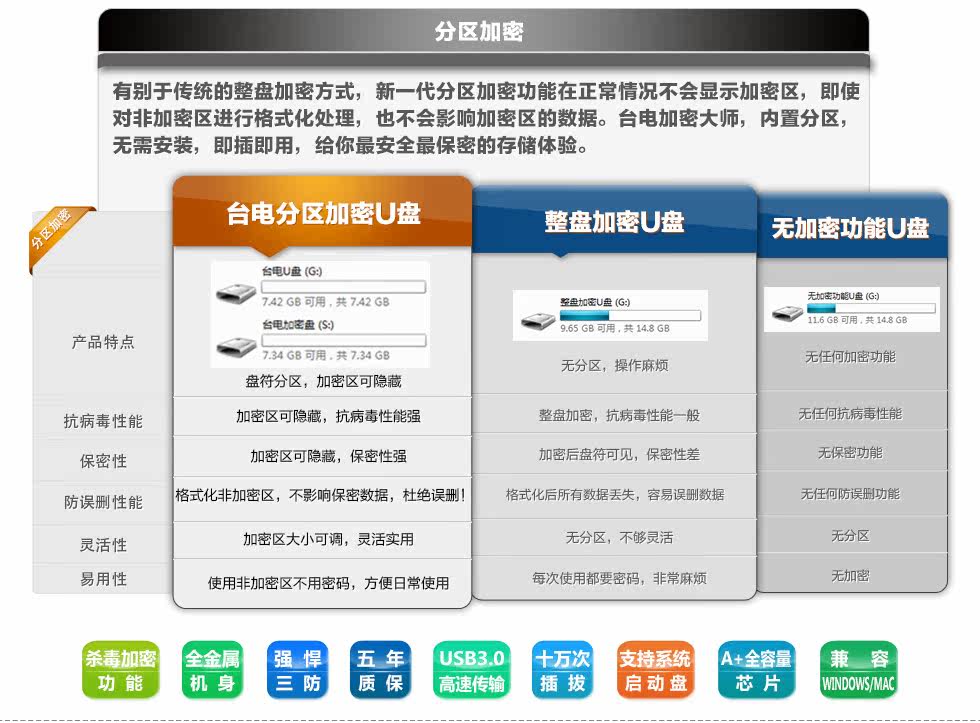Screen dimensions: 980x723
Task: Click the 灵活性 row label
Action: tap(103, 544)
